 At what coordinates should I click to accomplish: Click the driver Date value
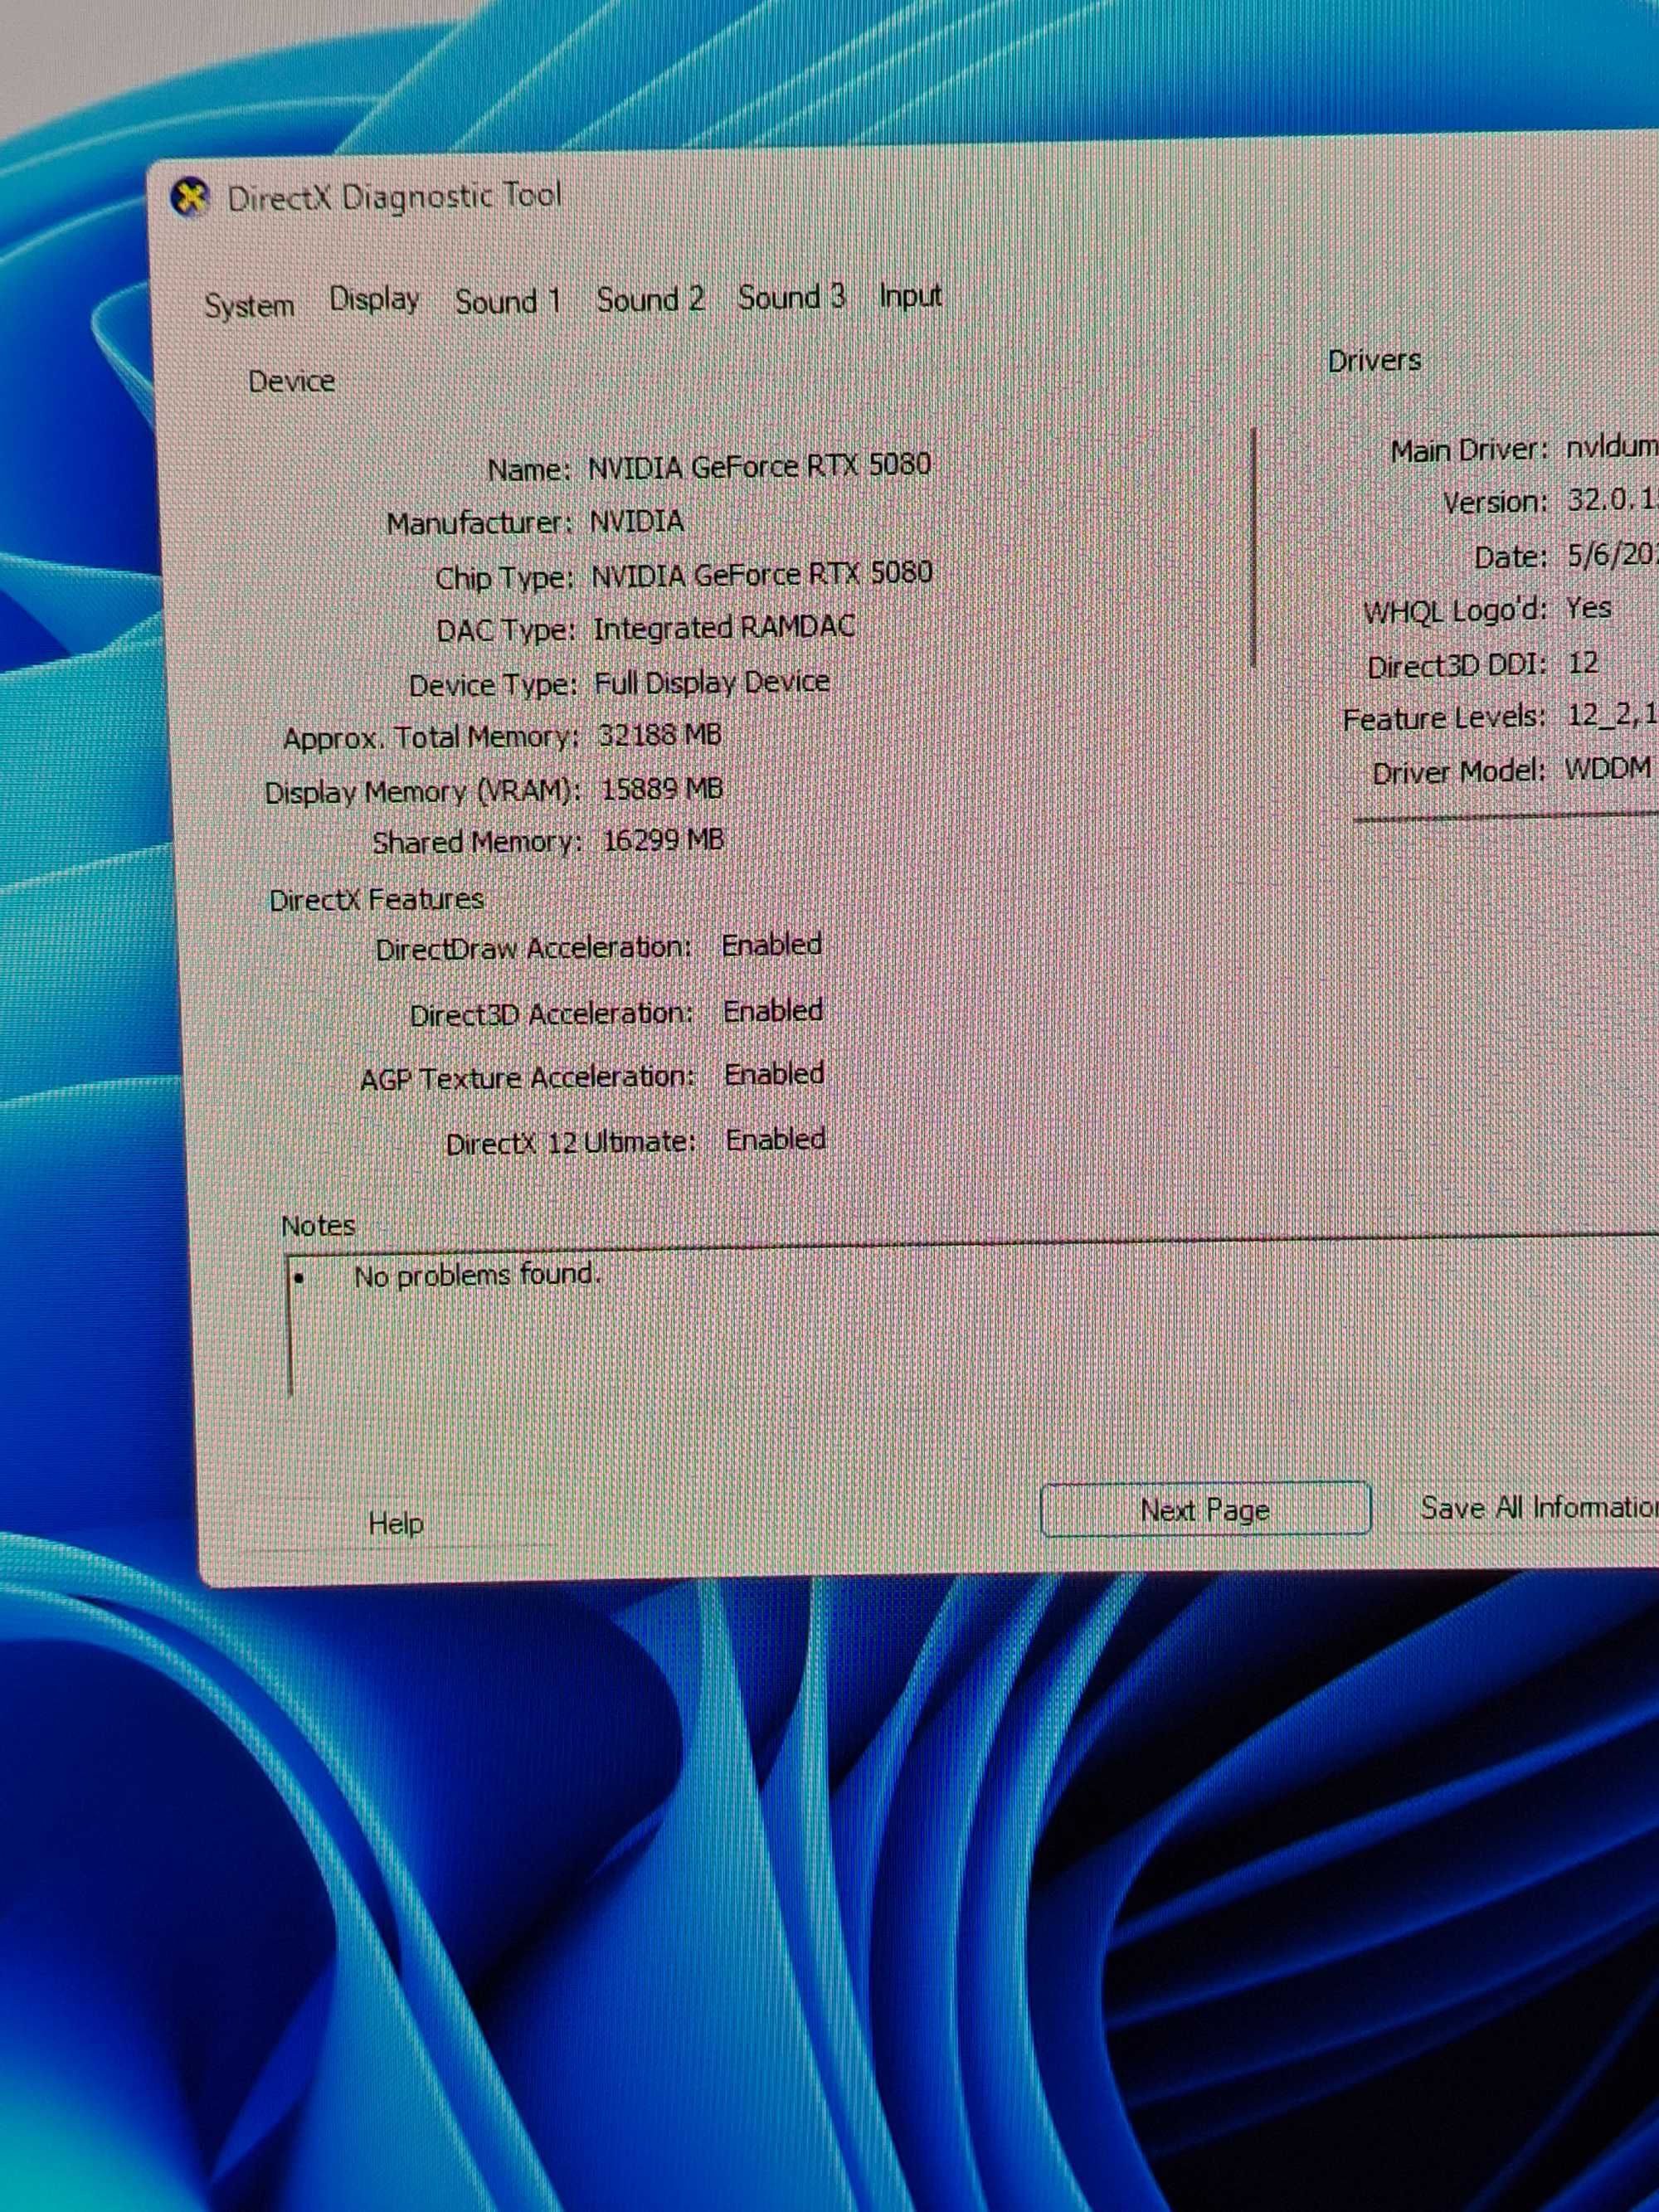pyautogui.click(x=1612, y=553)
